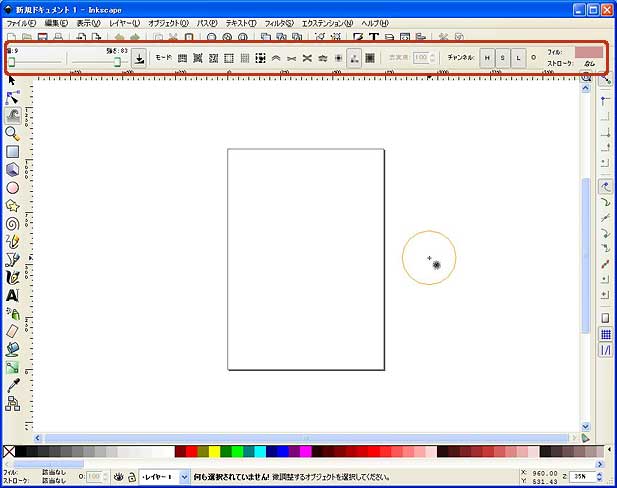Open the パス (Path) menu

[207, 23]
